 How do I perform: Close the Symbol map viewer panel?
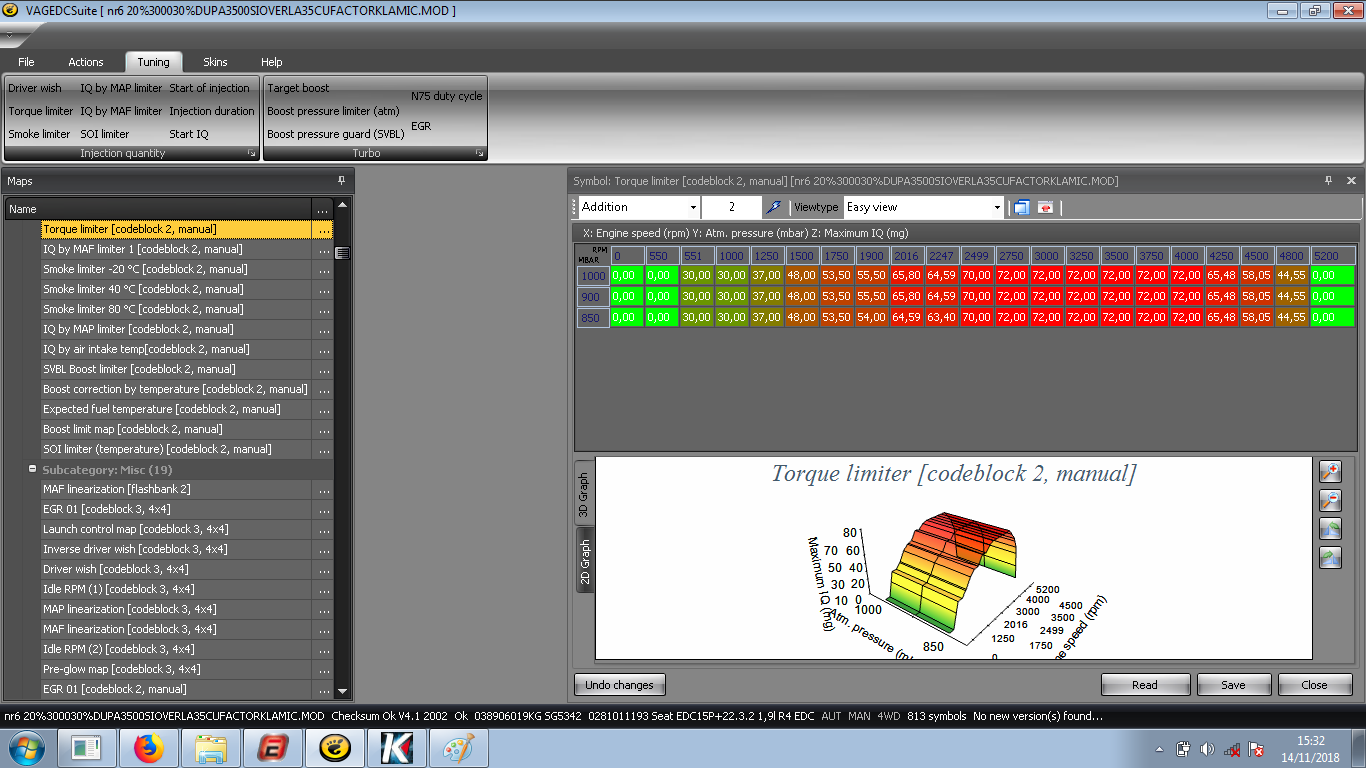(x=1351, y=181)
